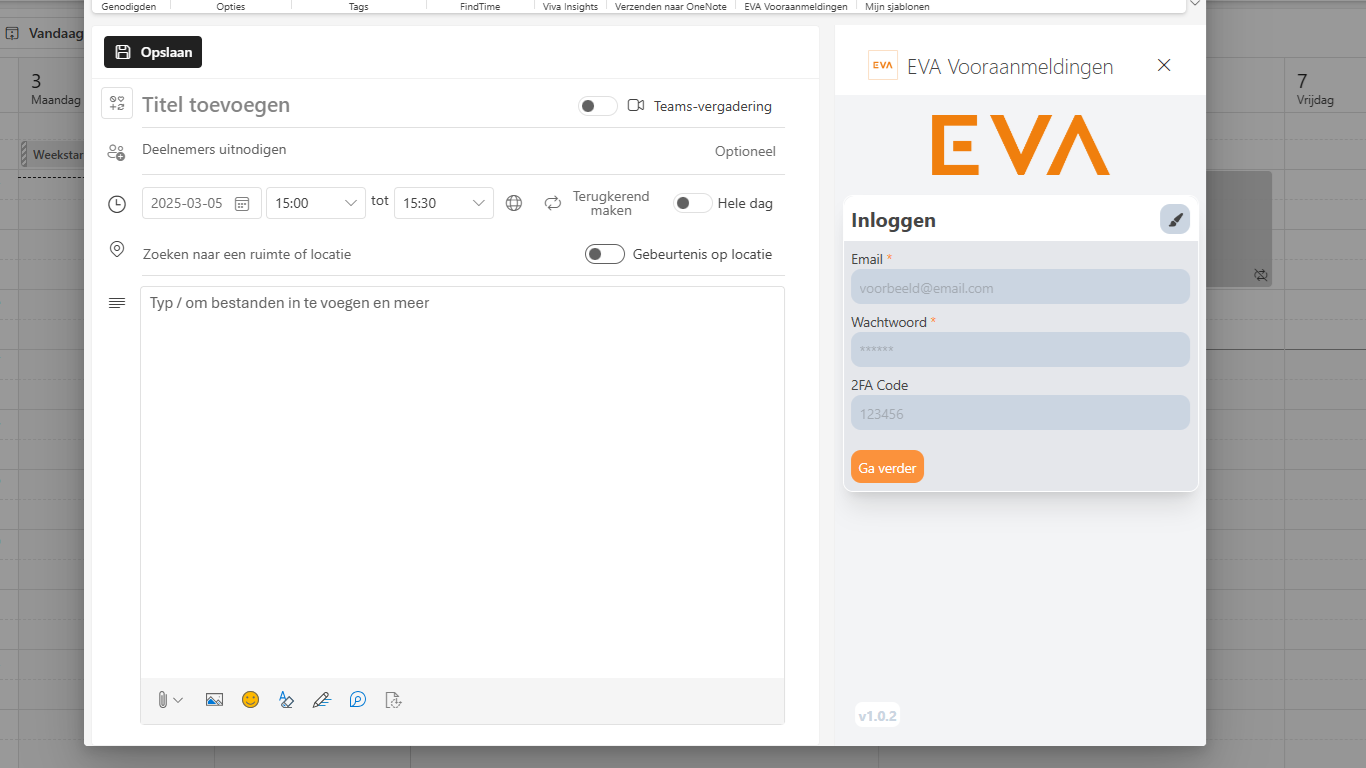Focus the 2FA Code input field
Screen dimensions: 1366x768
click(1020, 413)
